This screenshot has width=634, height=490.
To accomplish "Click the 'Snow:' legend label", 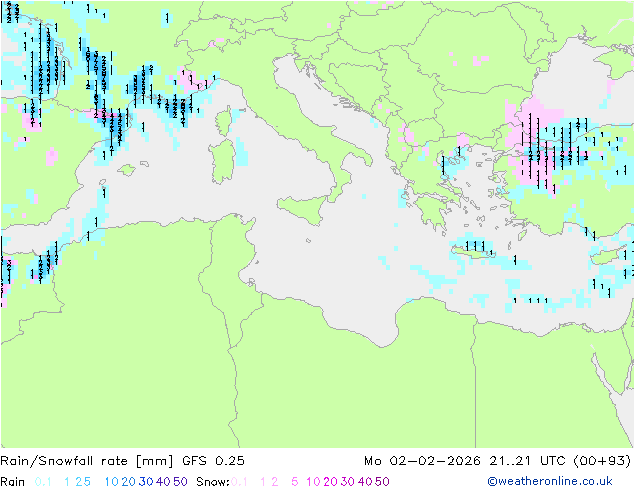I will [213, 482].
